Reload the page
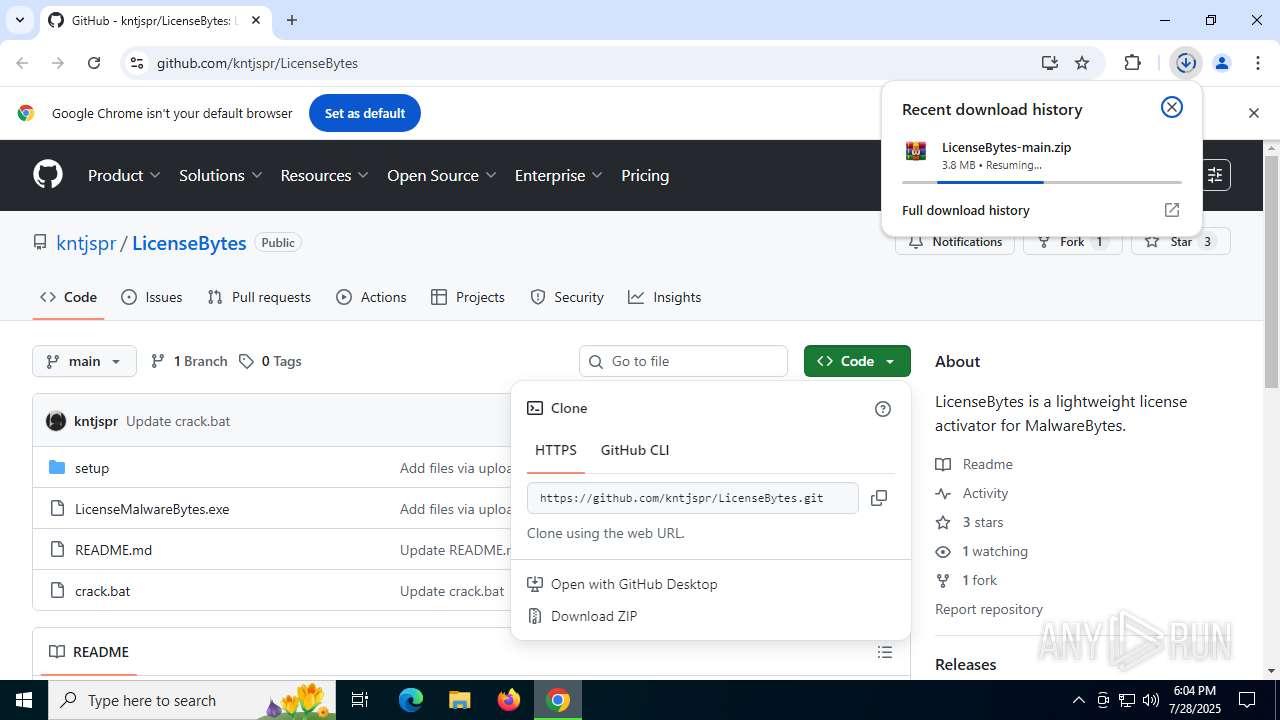Image resolution: width=1280 pixels, height=720 pixels. point(94,63)
